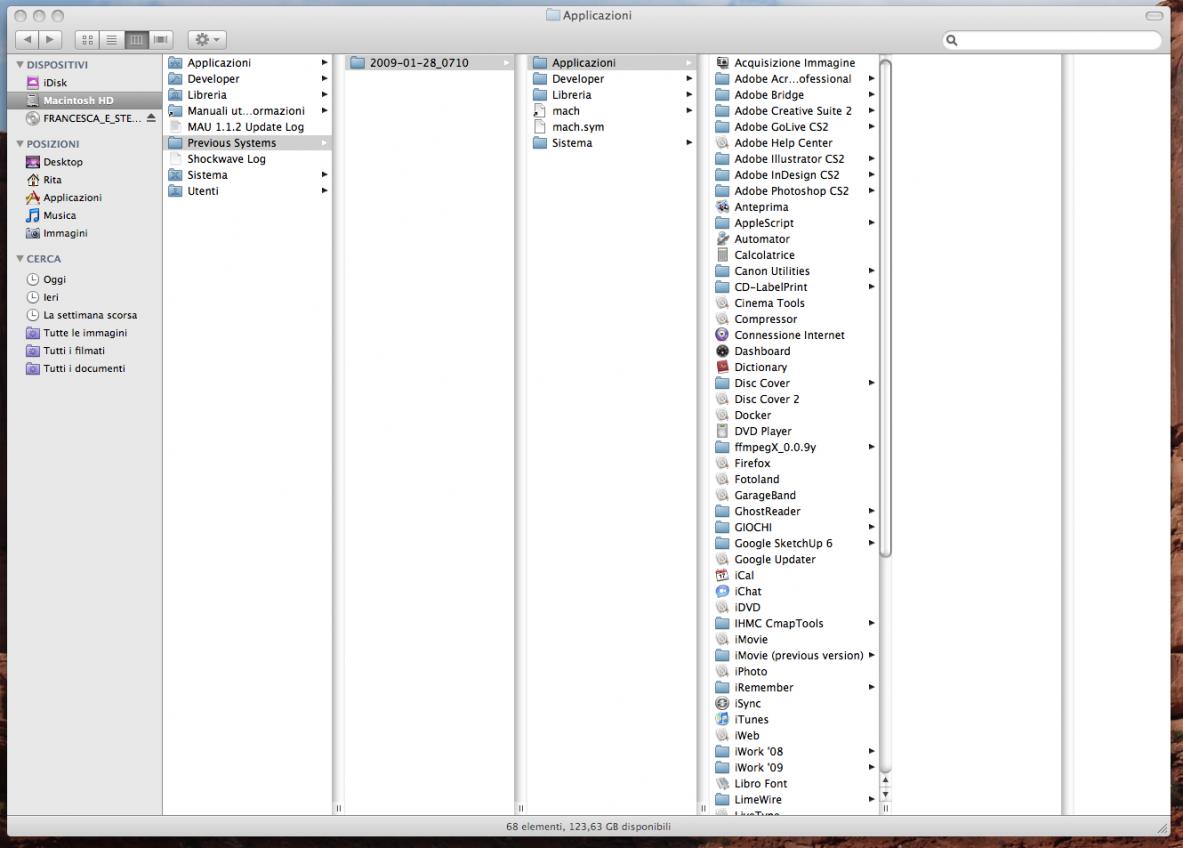This screenshot has width=1183, height=848.
Task: Expand iMovie (previous version) folder arrow
Action: [x=871, y=655]
